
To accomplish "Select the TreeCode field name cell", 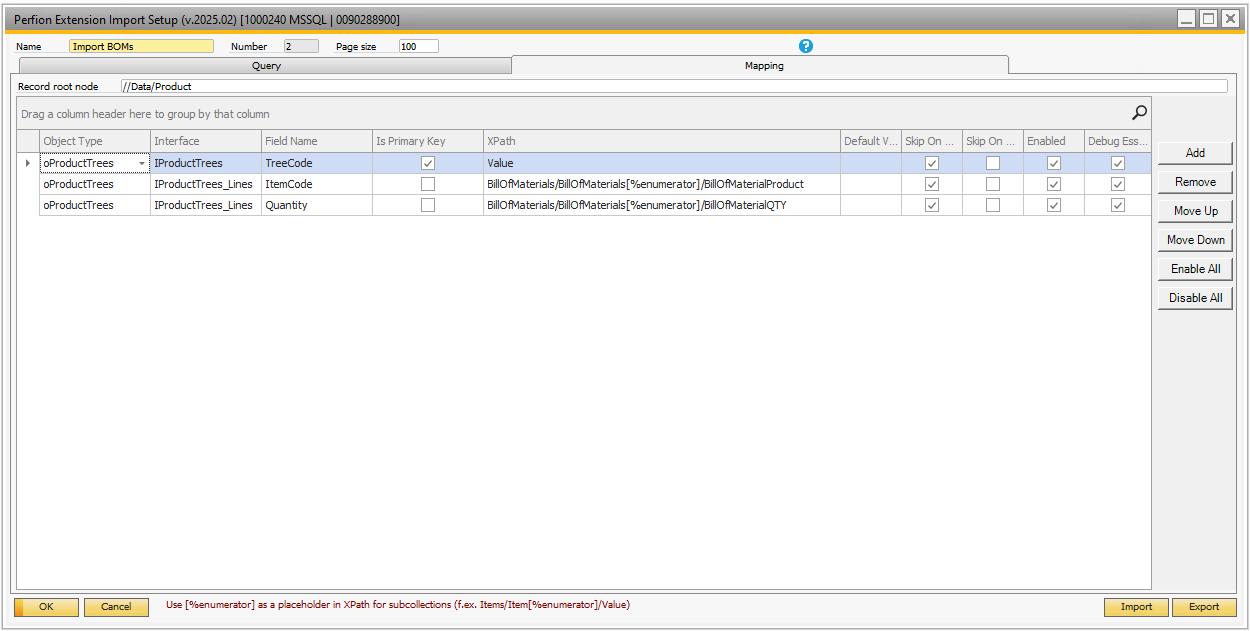I will 317,163.
